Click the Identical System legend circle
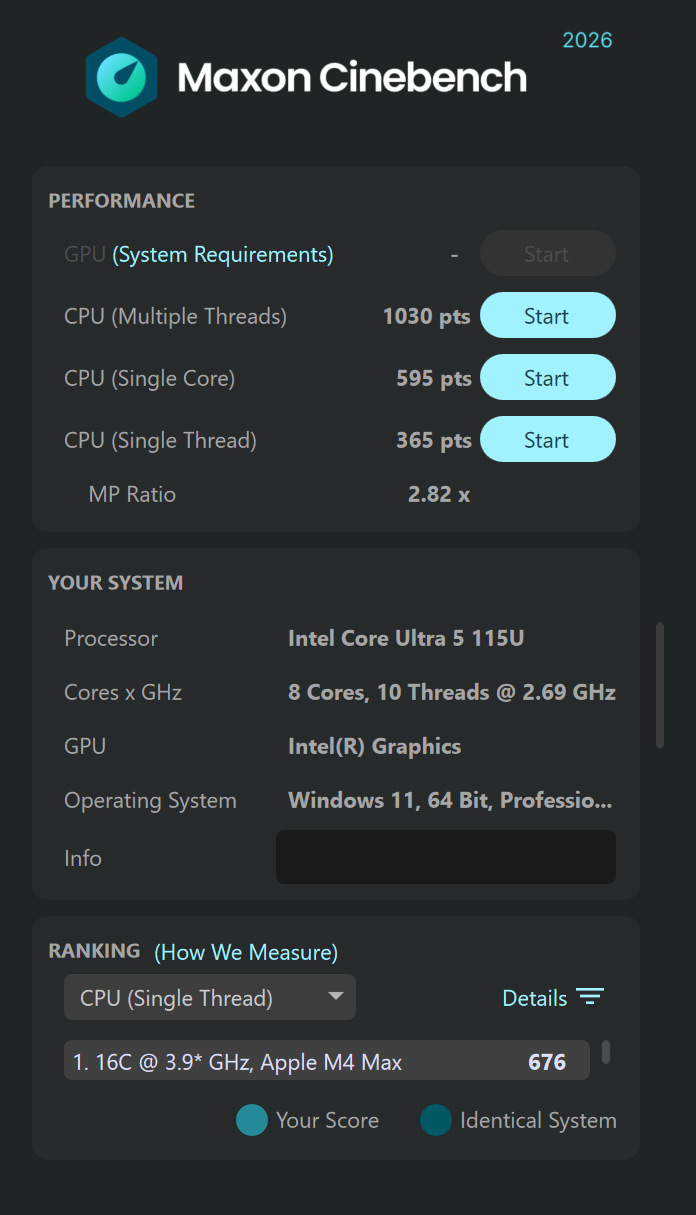Image resolution: width=696 pixels, height=1215 pixels. [x=436, y=1120]
